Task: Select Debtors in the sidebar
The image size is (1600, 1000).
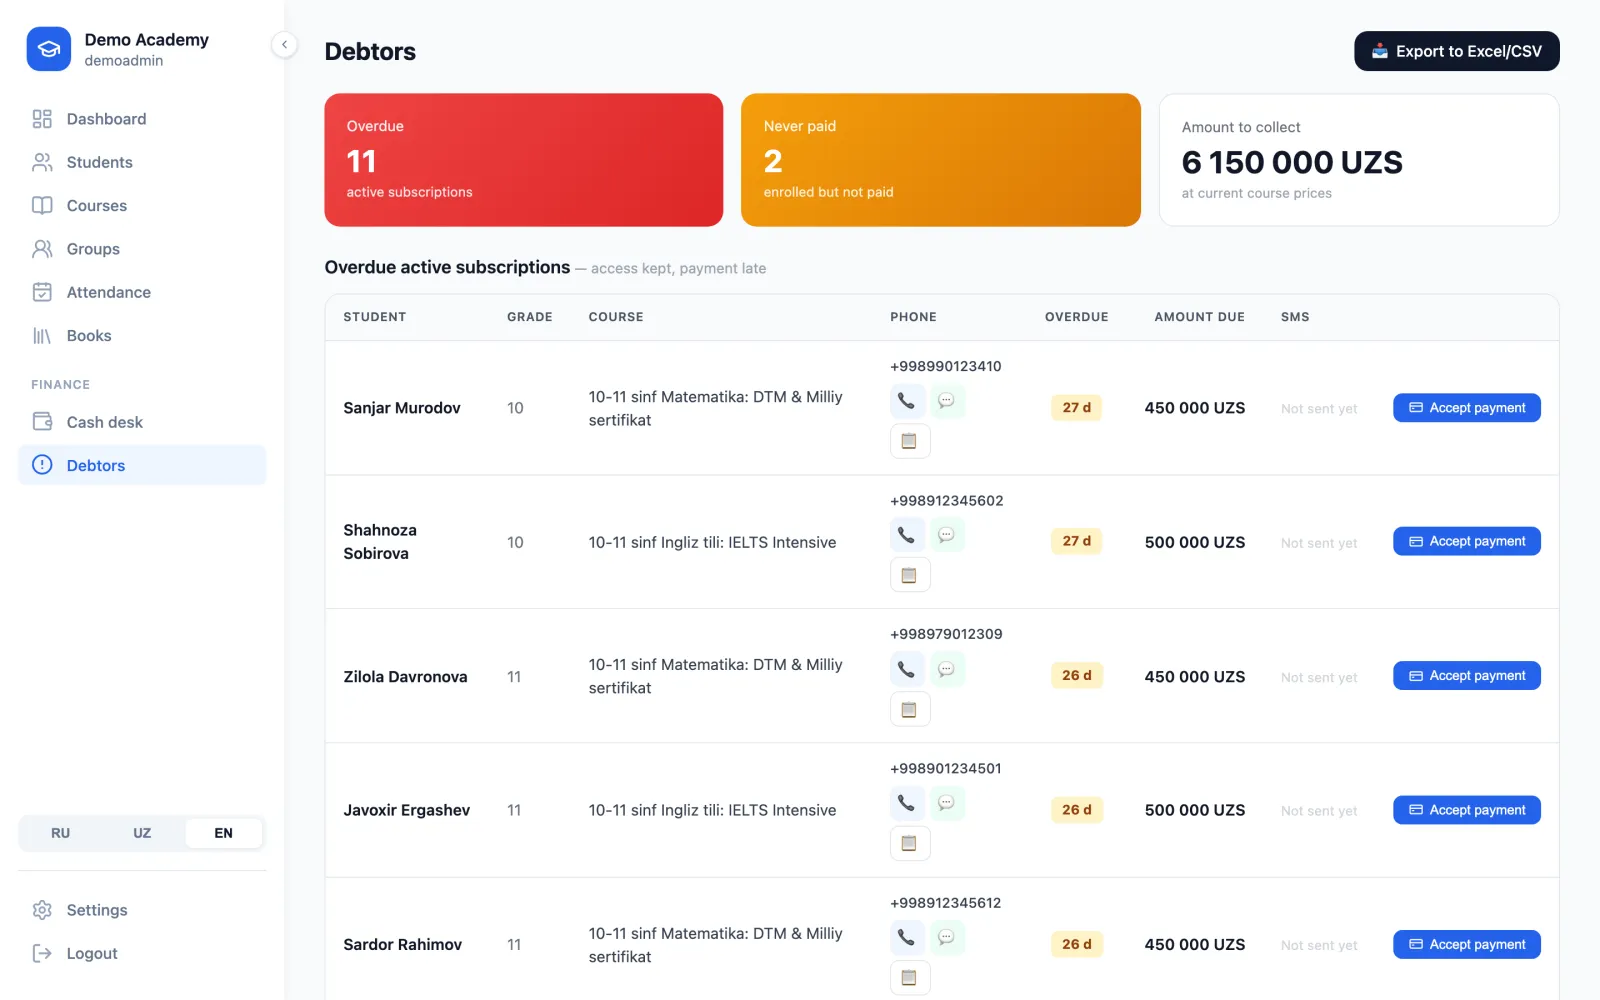Action: [142, 465]
